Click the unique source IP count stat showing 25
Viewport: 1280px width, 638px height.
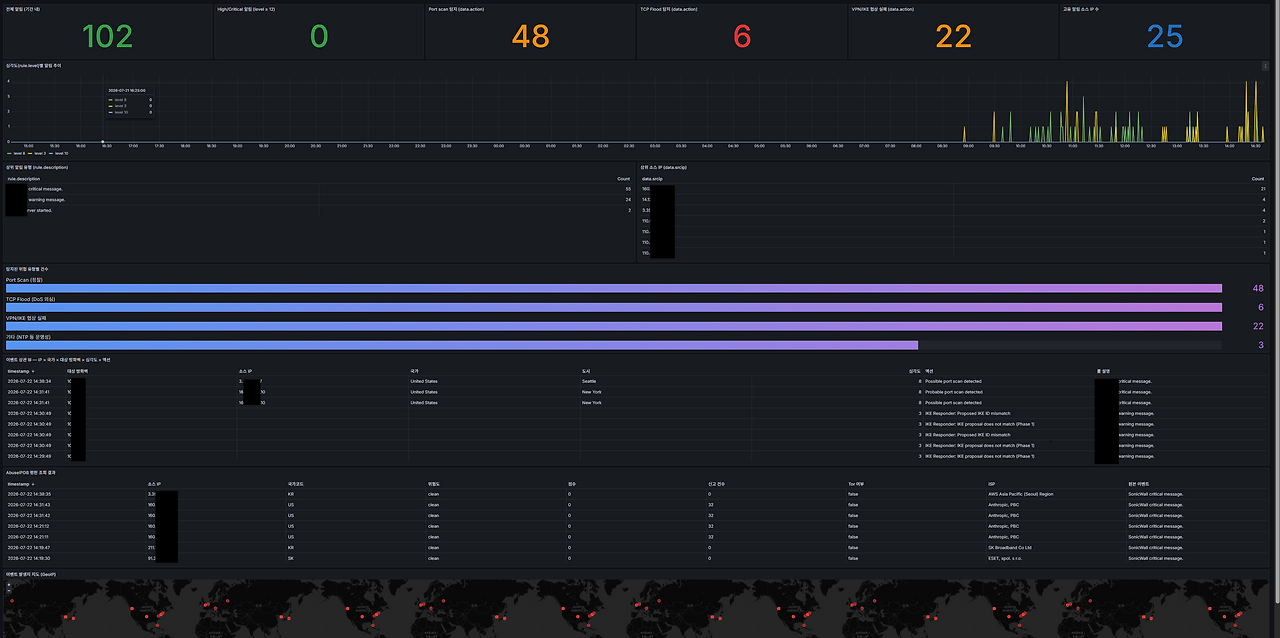pyautogui.click(x=1165, y=36)
